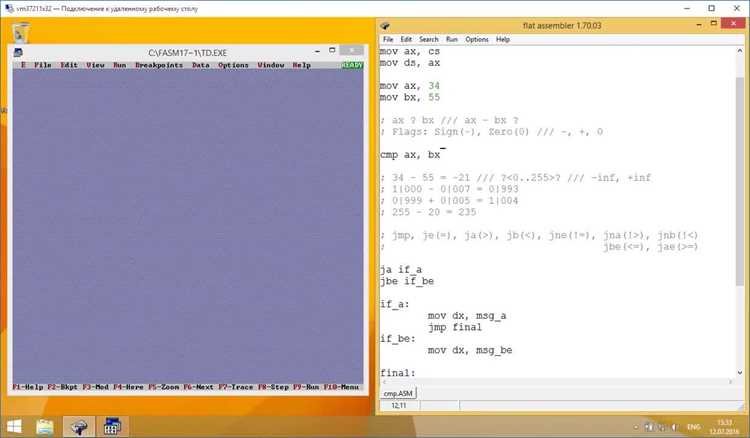This screenshot has width=750, height=438.
Task: Maximize the TD.EXE window
Action: [332, 50]
